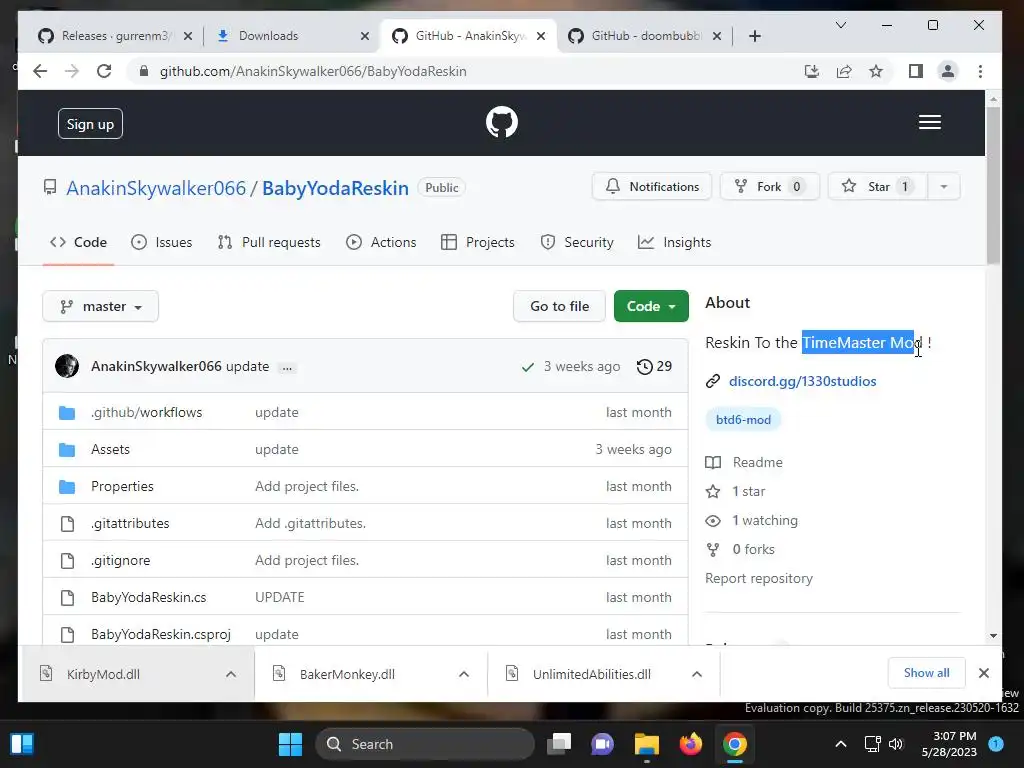
Task: Close the downloads bar
Action: pyautogui.click(x=984, y=673)
